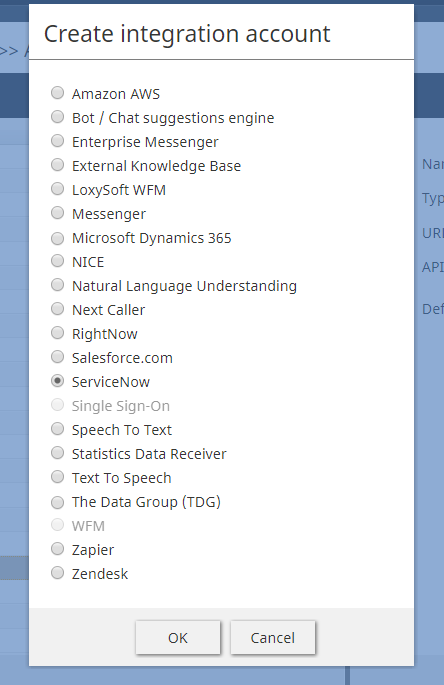Confirm selection with the OK button

(x=178, y=638)
